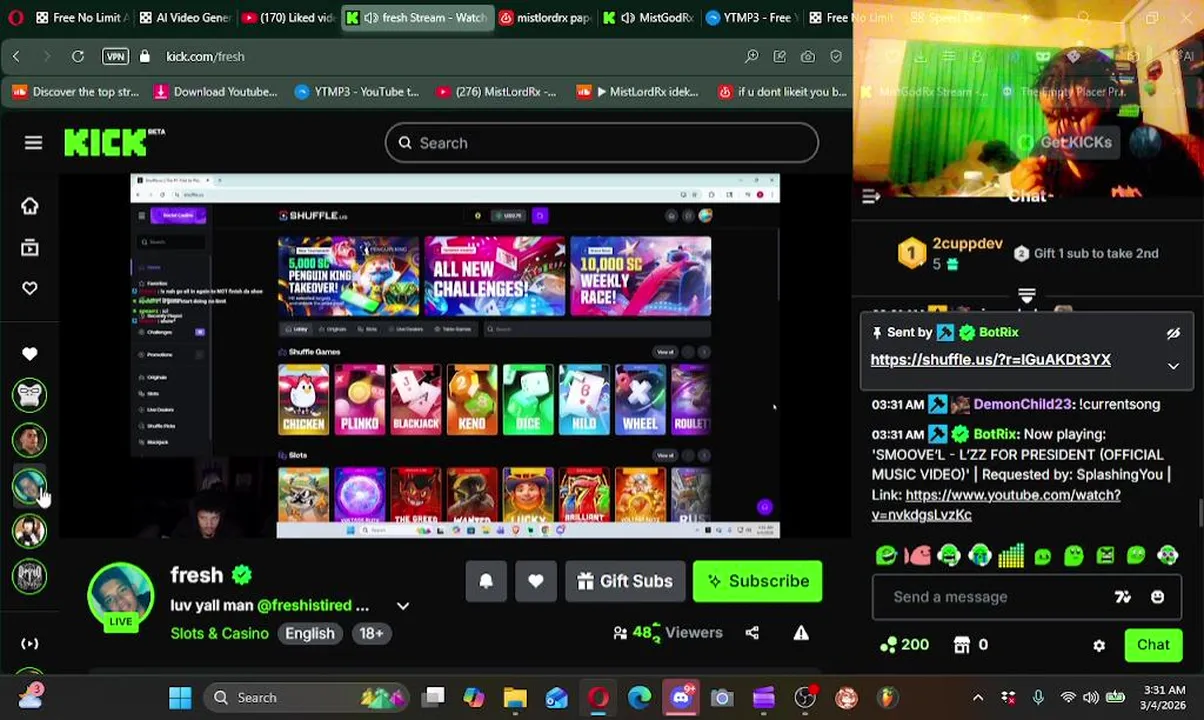Open Slots & Casino category link
This screenshot has width=1204, height=720.
pyautogui.click(x=219, y=633)
